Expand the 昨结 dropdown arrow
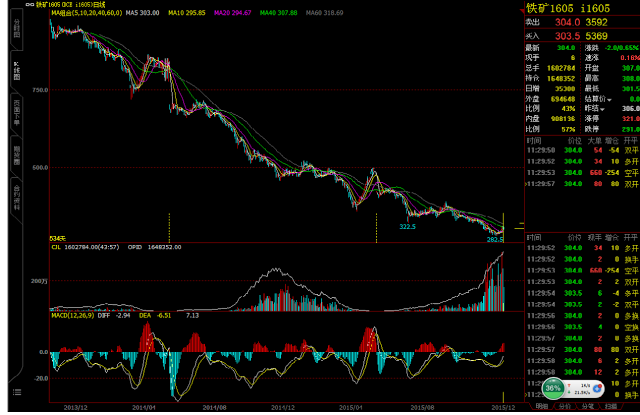Viewport: 640px width, 415px height. pyautogui.click(x=602, y=109)
